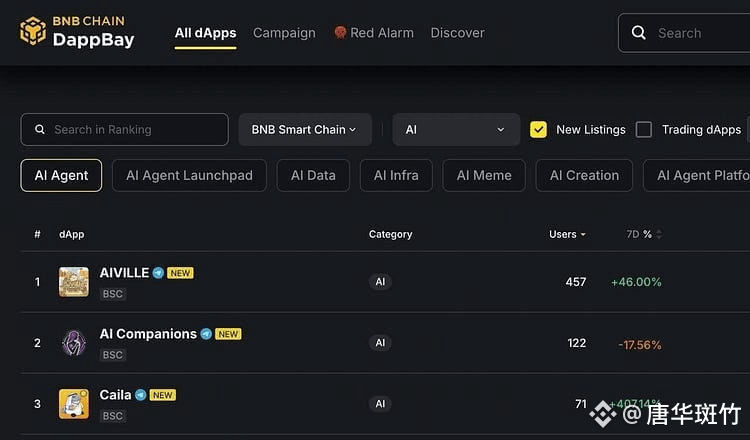The height and width of the screenshot is (440, 750).
Task: Click the -17.56% change value
Action: pos(640,344)
